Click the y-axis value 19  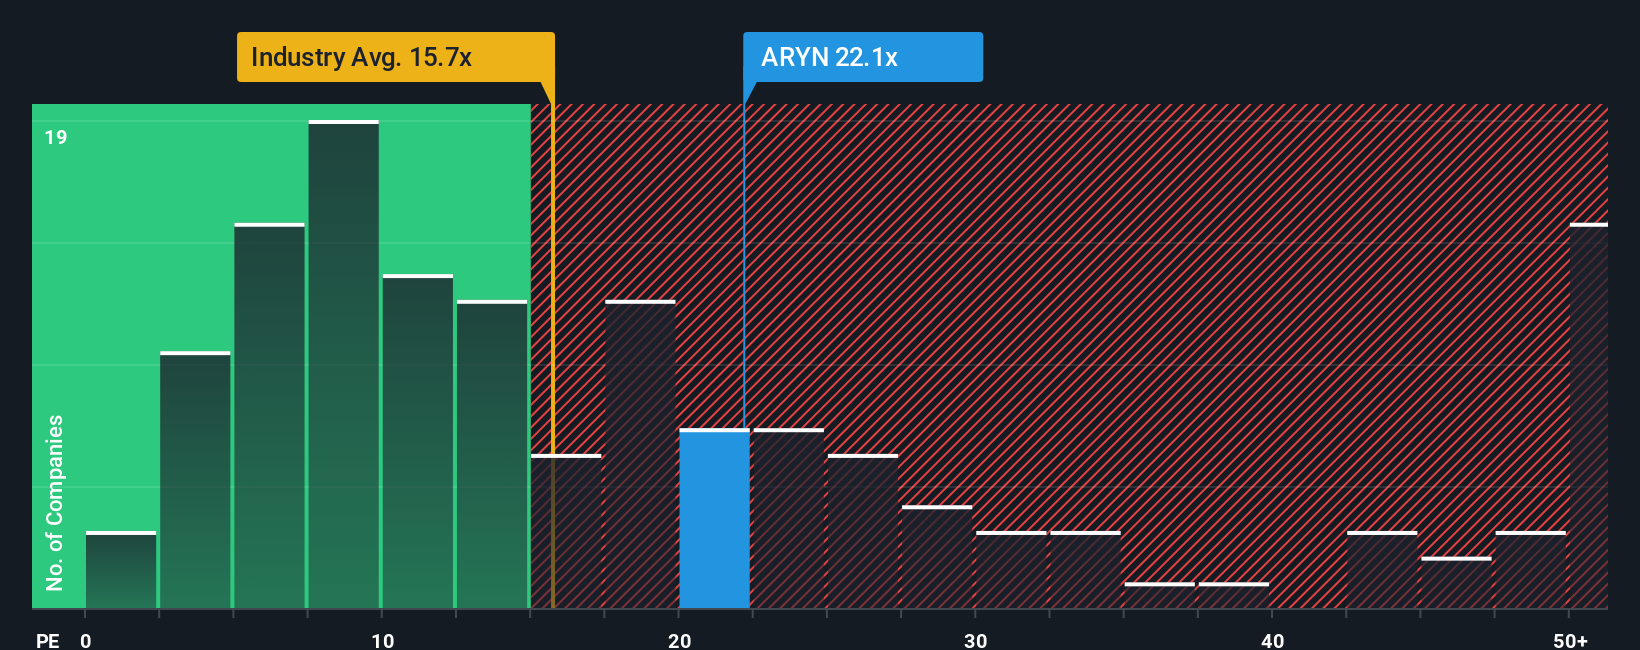click(x=56, y=137)
